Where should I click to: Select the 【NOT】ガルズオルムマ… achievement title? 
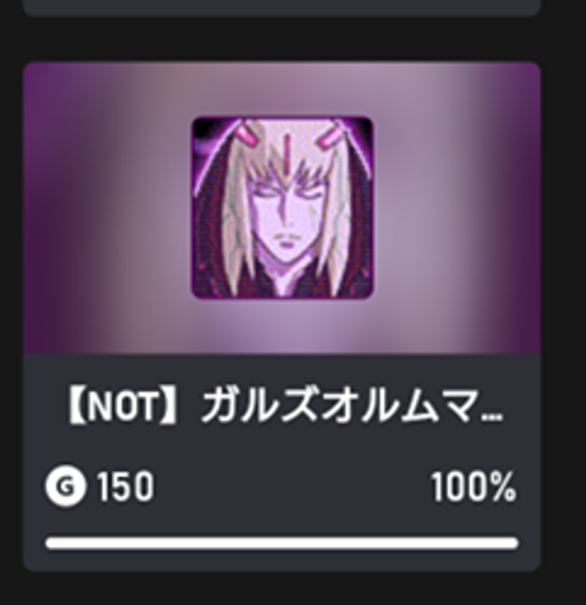point(286,406)
